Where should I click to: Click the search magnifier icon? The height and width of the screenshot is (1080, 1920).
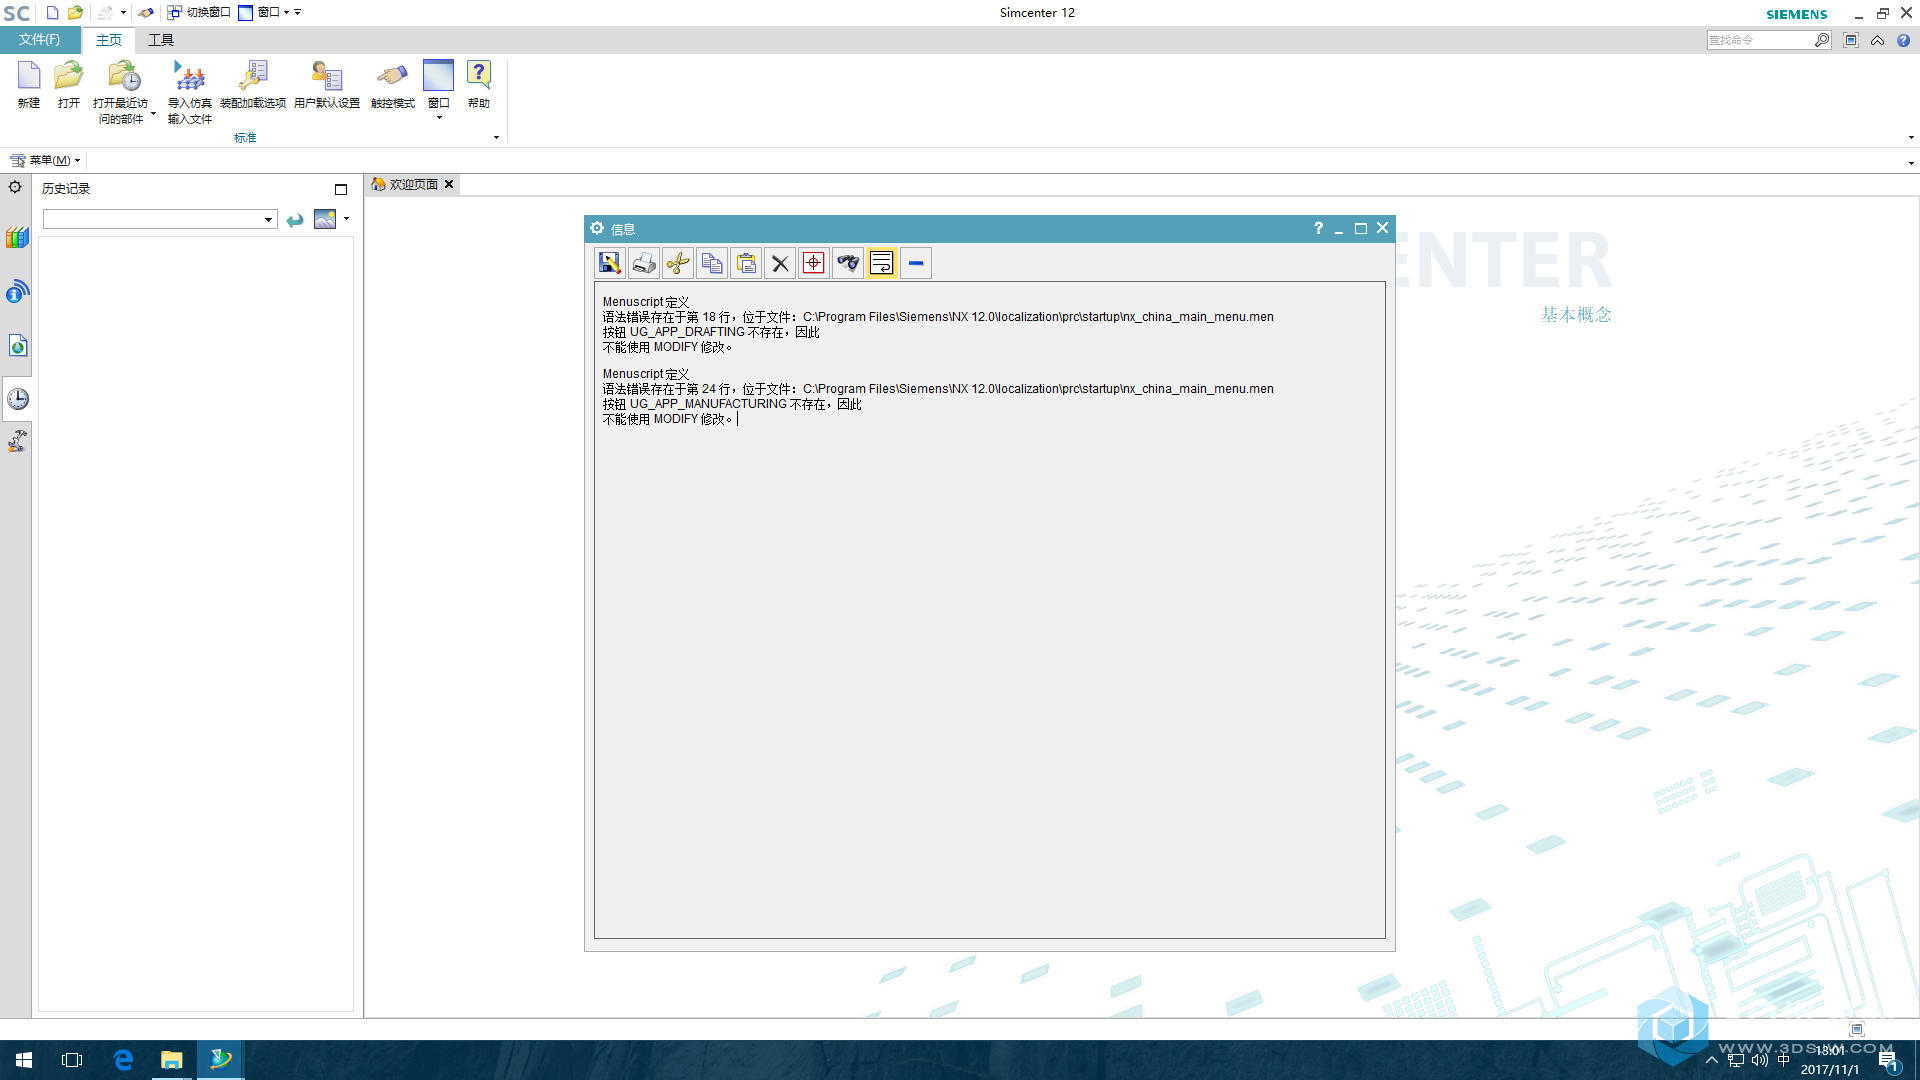pos(1822,40)
